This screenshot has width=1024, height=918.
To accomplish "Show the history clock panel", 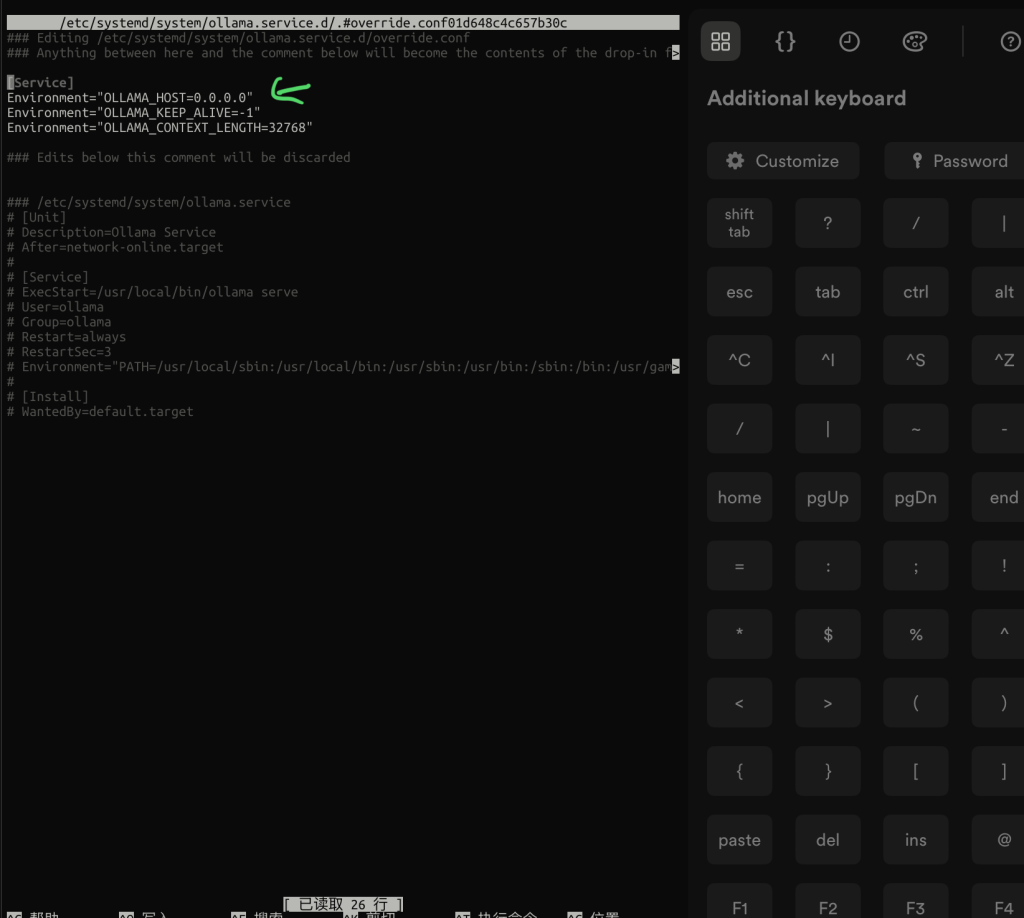I will 849,42.
